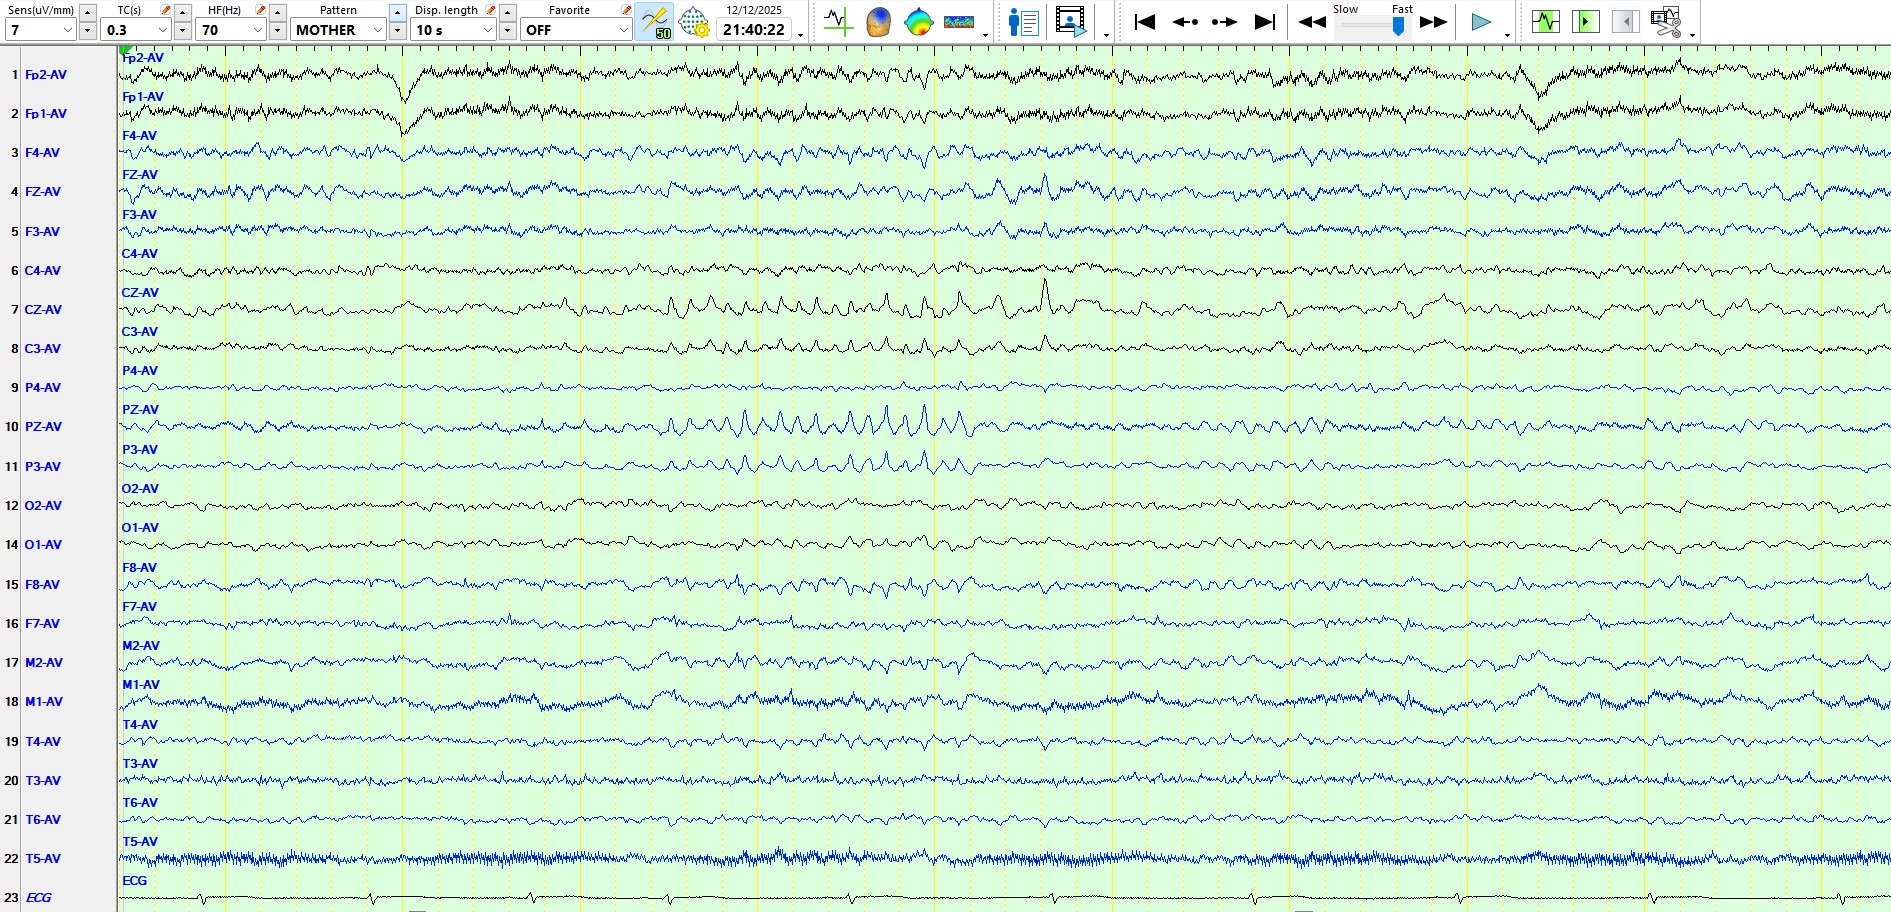Jump to the end of the recording

pos(1265,22)
